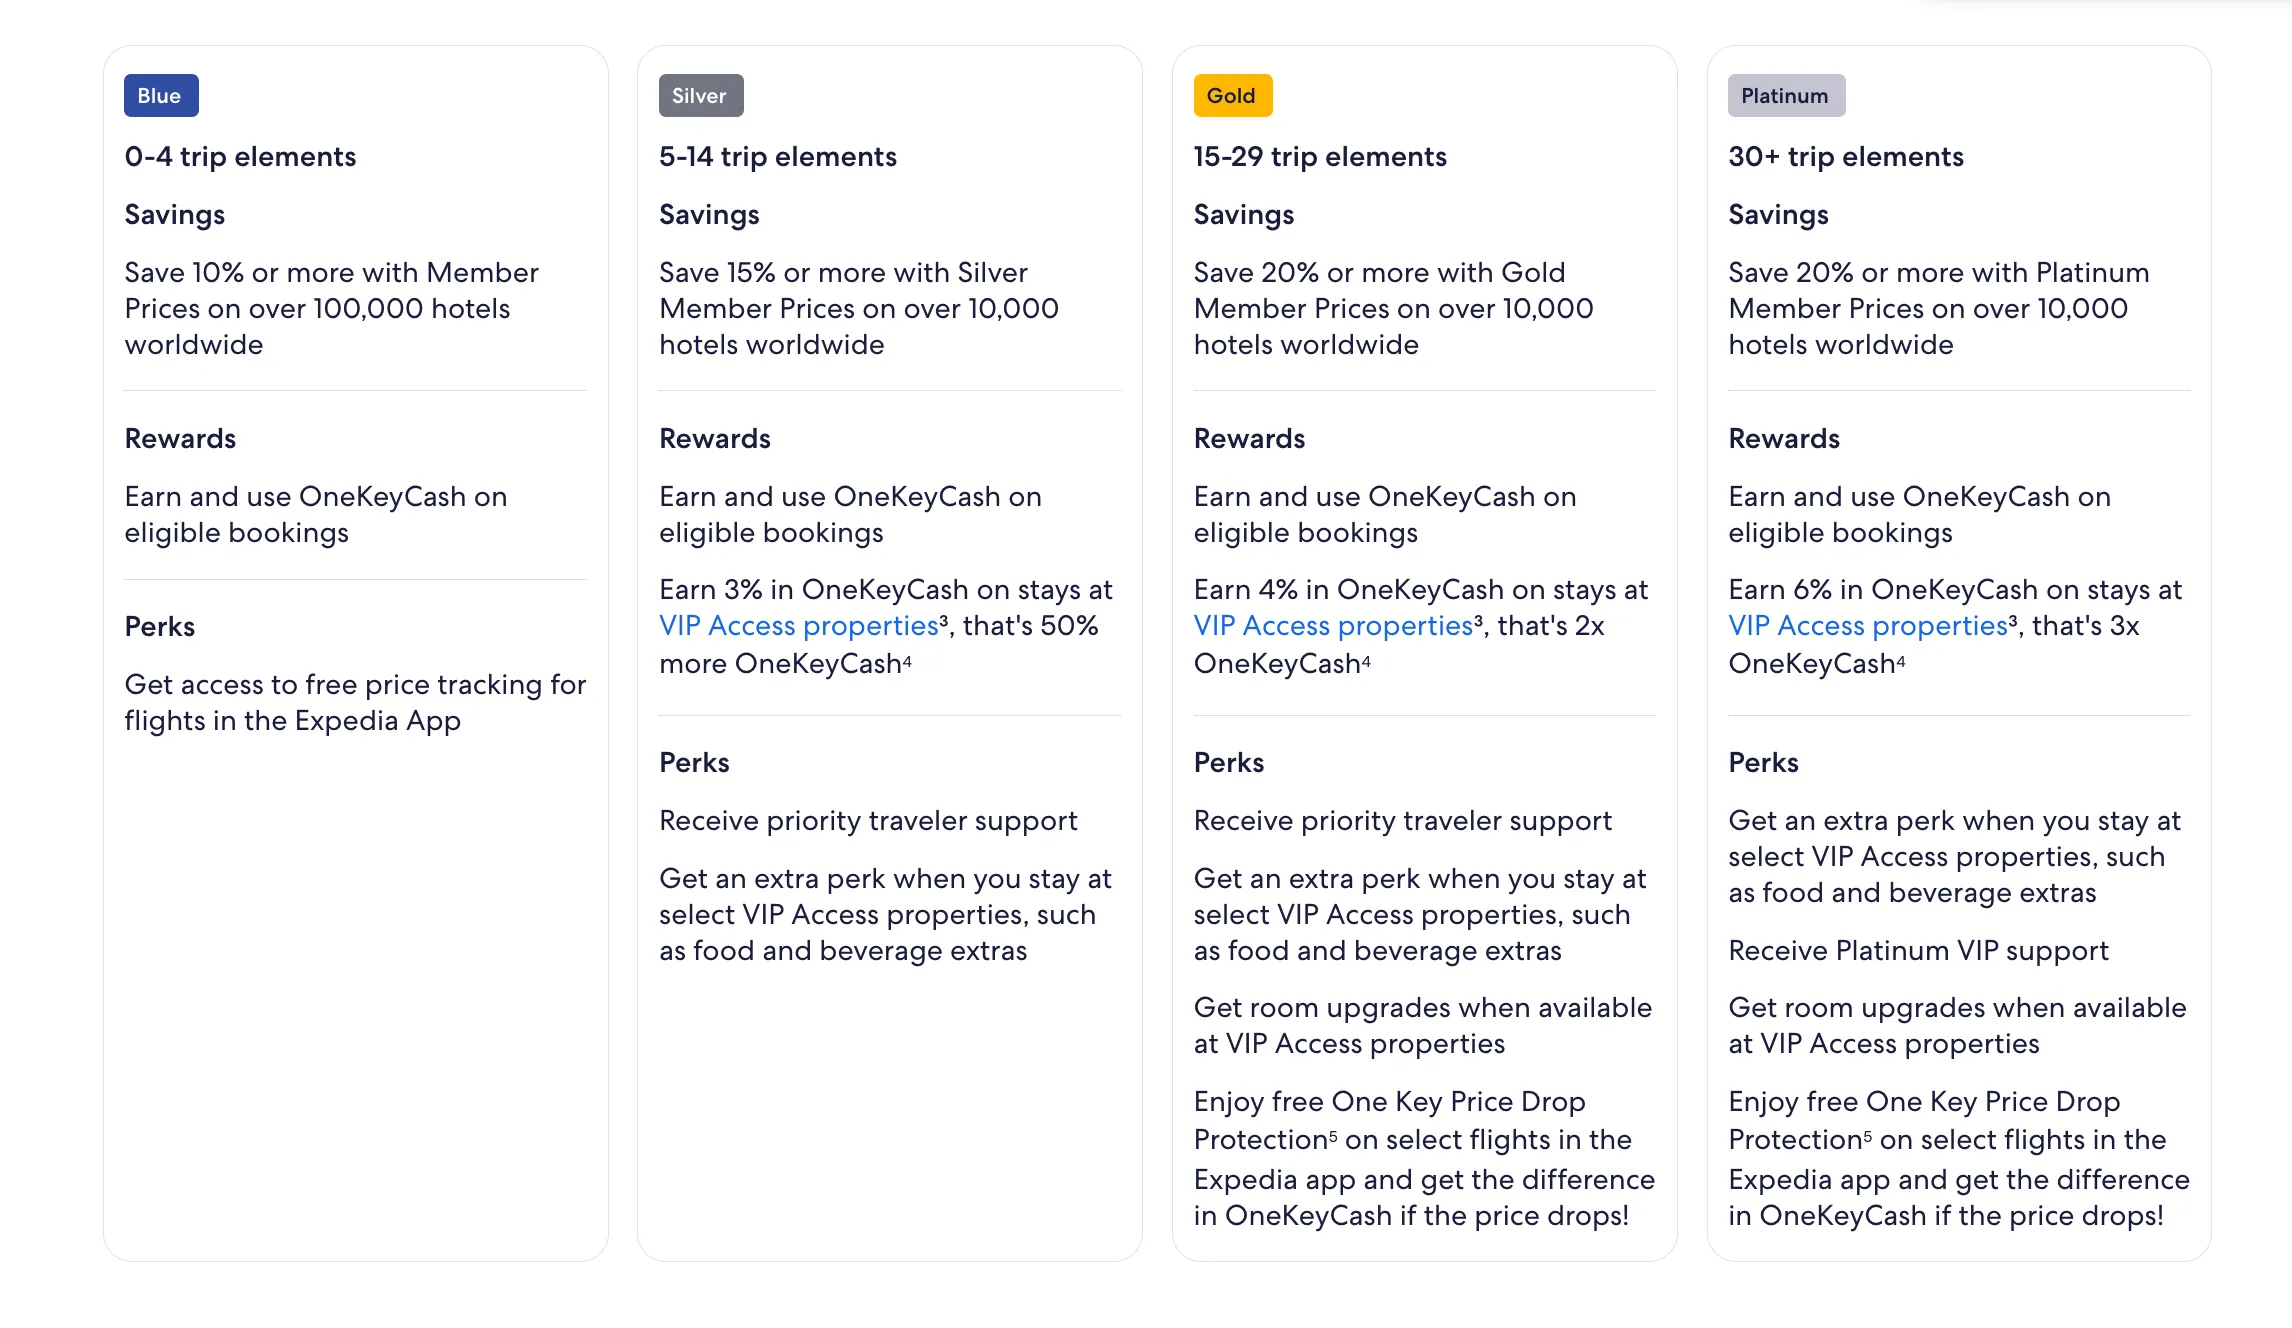Image resolution: width=2292 pixels, height=1328 pixels.
Task: Open VIP Access properties link in Platinum card
Action: (x=1866, y=625)
